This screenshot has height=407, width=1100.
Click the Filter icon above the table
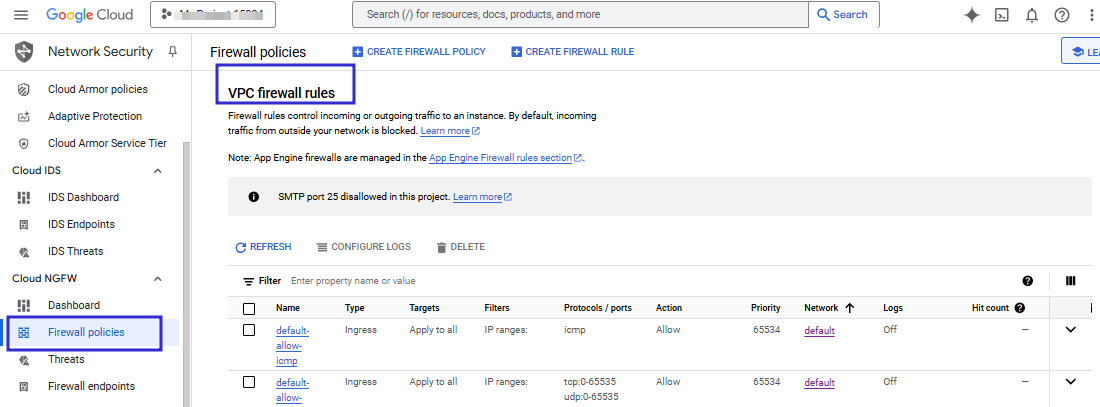coord(248,281)
